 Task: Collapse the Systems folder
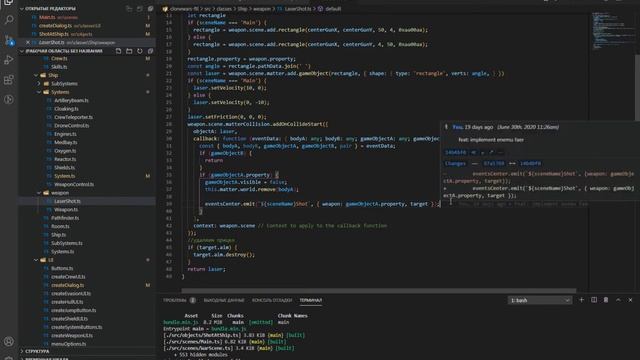39,92
